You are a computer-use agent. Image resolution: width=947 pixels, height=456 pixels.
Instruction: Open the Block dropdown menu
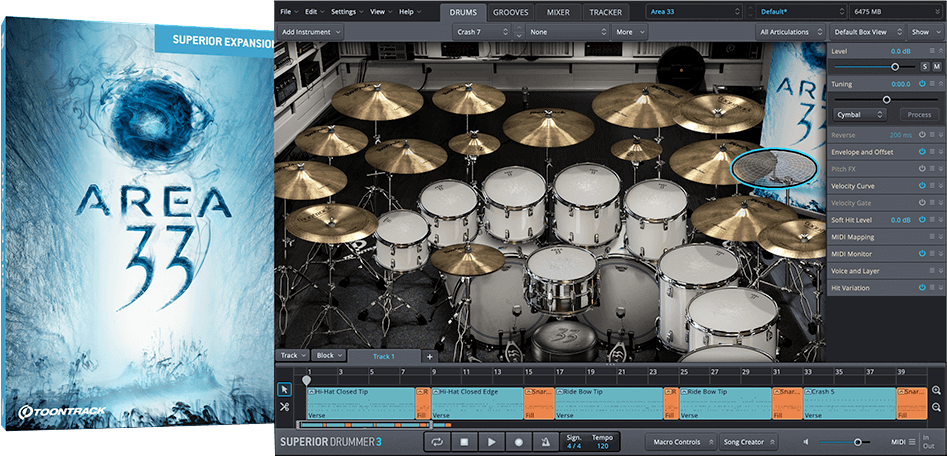coord(330,355)
